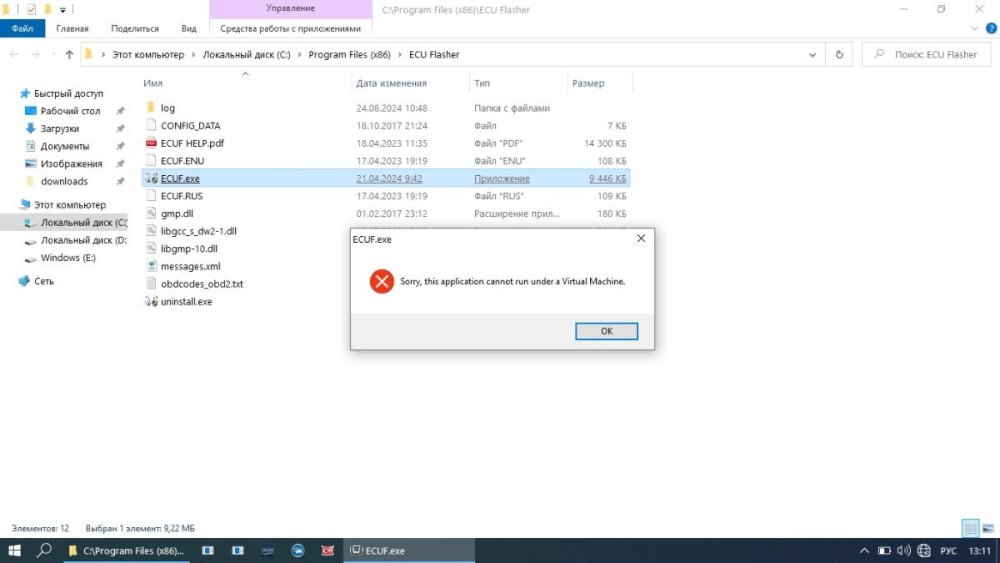Close the ECUF.exe error dialog with X
Image resolution: width=1000 pixels, height=563 pixels.
[641, 239]
